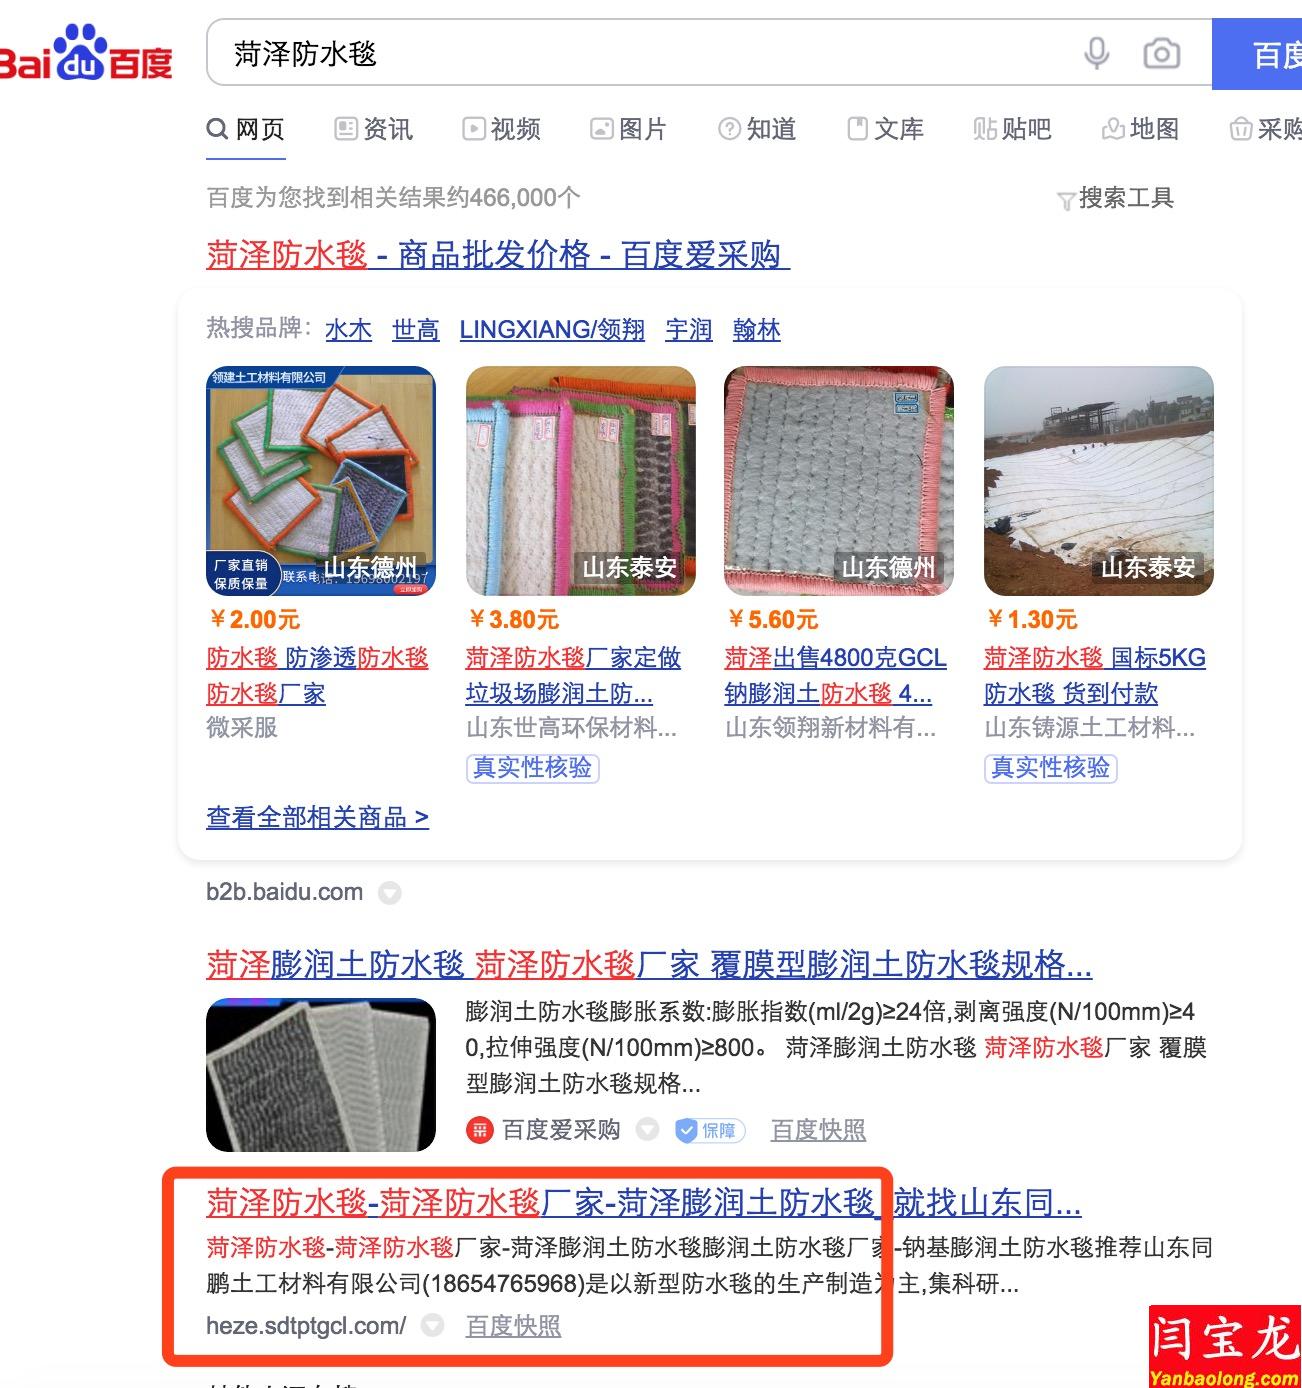Click the voice search microphone icon
Screen dimensions: 1302x1388
point(1097,53)
